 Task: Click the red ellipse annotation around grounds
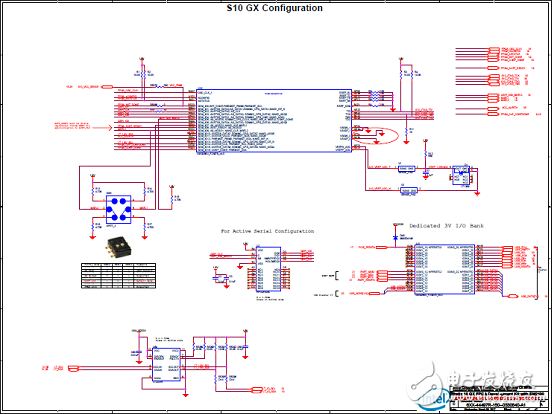376,136
